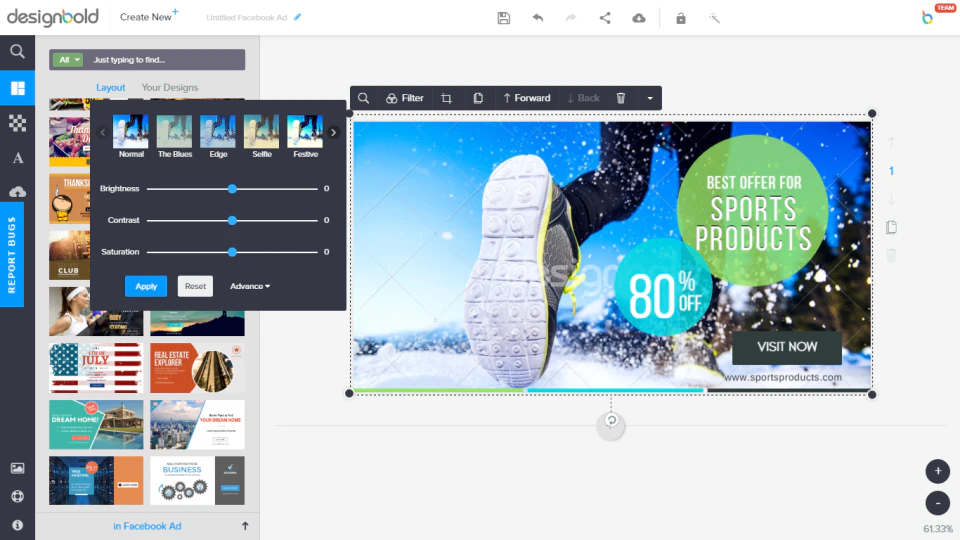960x540 pixels.
Task: Click the lock icon in top toolbar
Action: click(x=681, y=18)
